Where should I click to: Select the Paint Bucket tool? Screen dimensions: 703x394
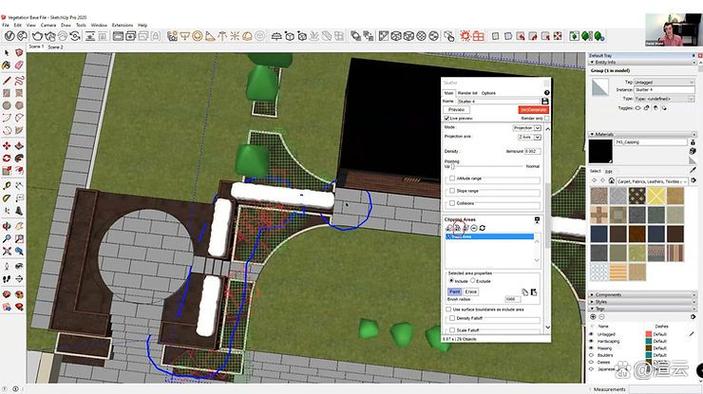6,65
